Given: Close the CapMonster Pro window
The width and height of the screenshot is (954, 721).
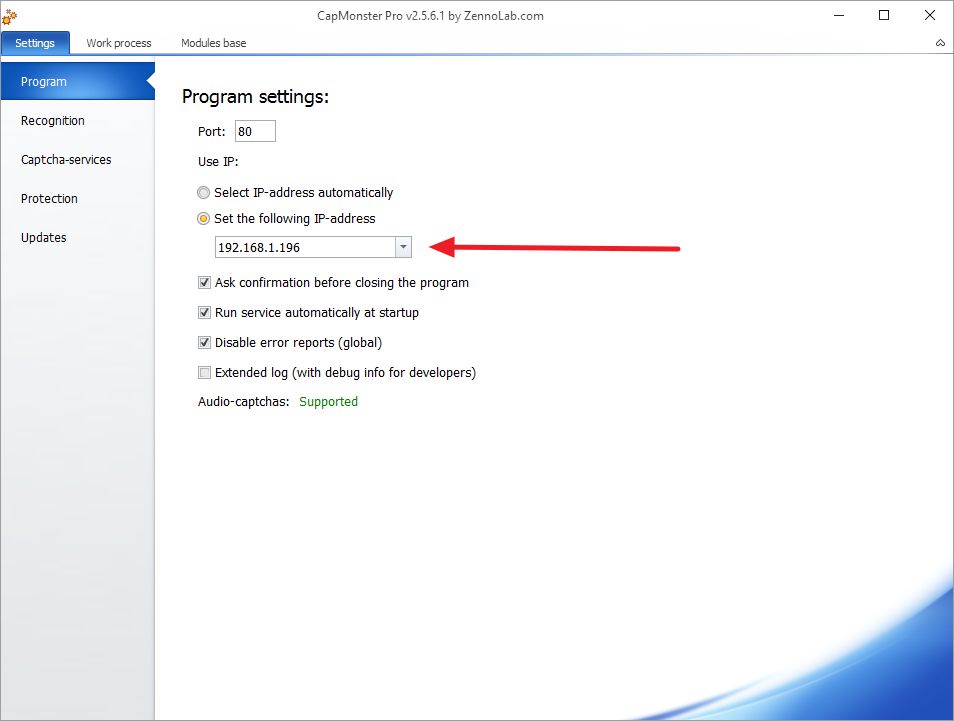Looking at the screenshot, I should point(930,15).
